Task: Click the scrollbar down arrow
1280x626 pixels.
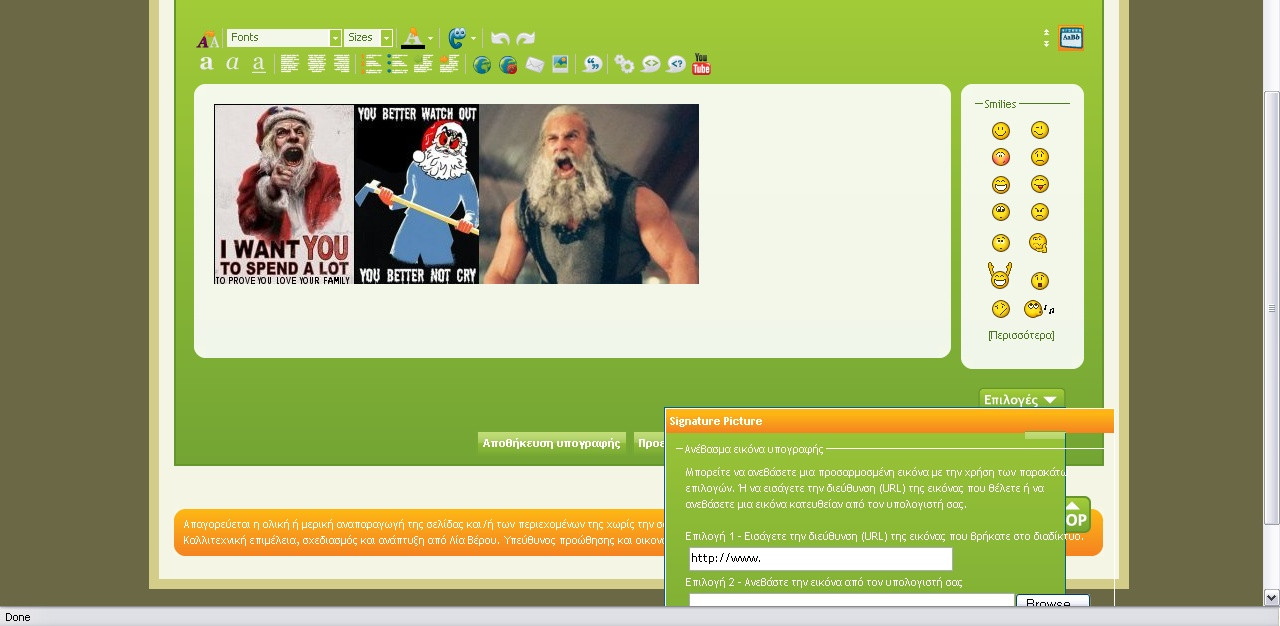Action: tap(1272, 598)
